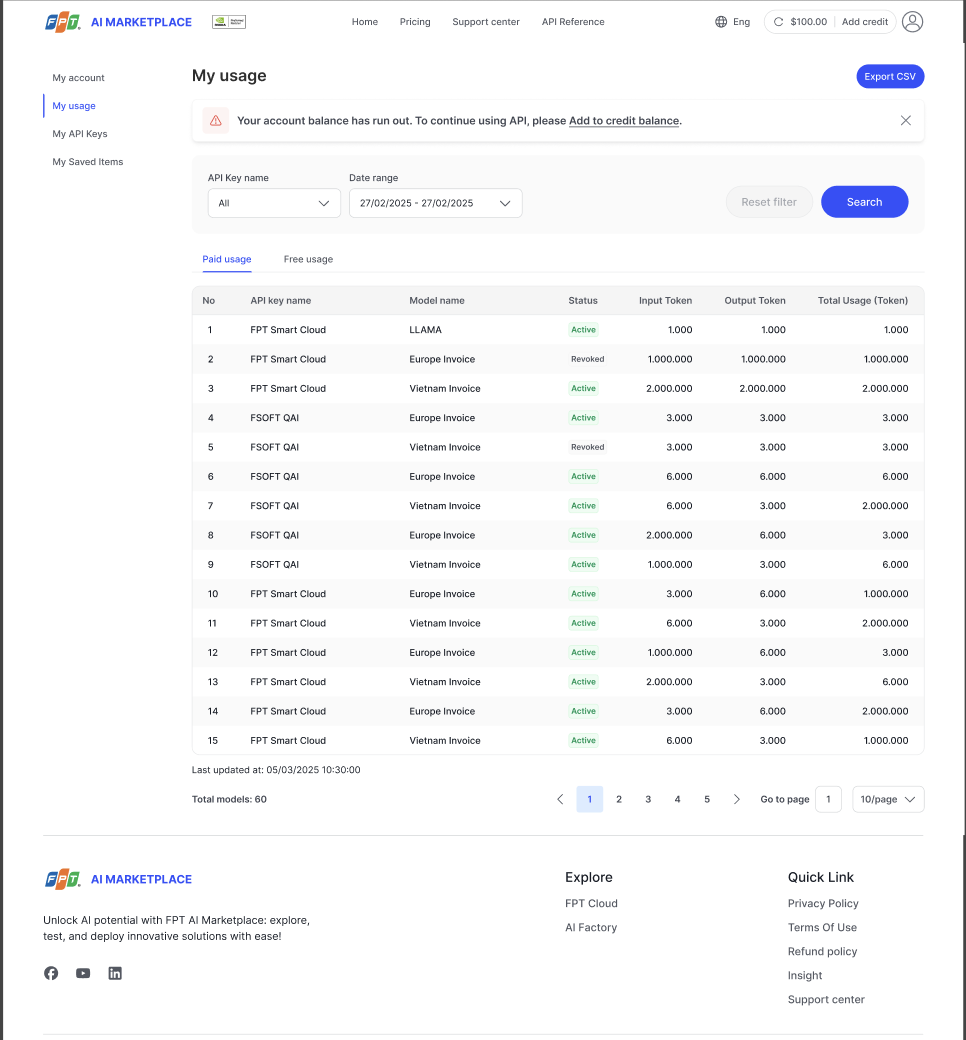Go to next page arrow in pagination
Viewport: 966px width, 1040px height.
[736, 799]
